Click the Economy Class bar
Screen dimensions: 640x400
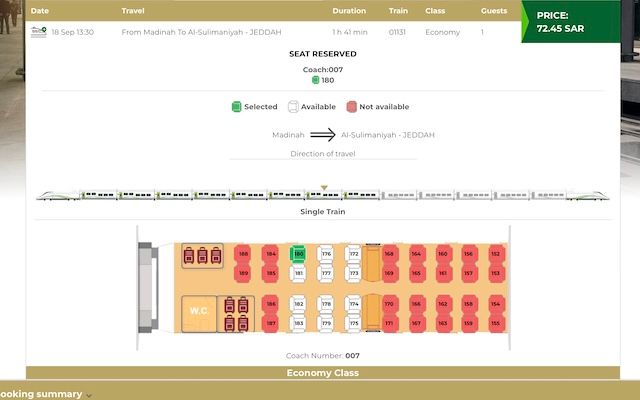[322, 373]
